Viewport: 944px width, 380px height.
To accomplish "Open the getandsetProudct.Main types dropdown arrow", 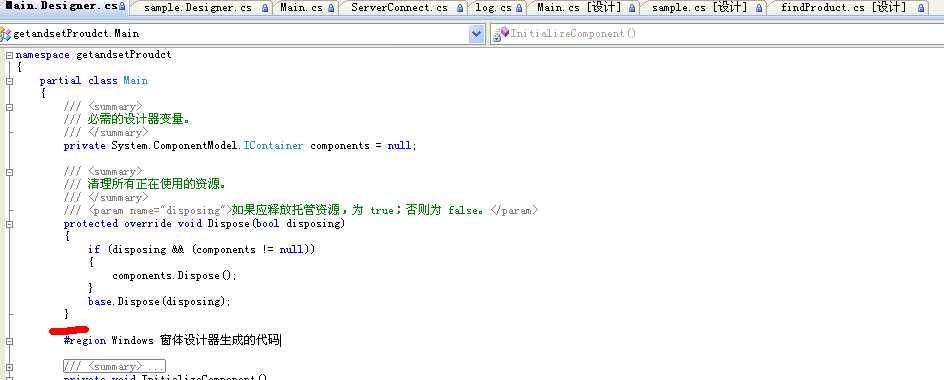I will (476, 34).
